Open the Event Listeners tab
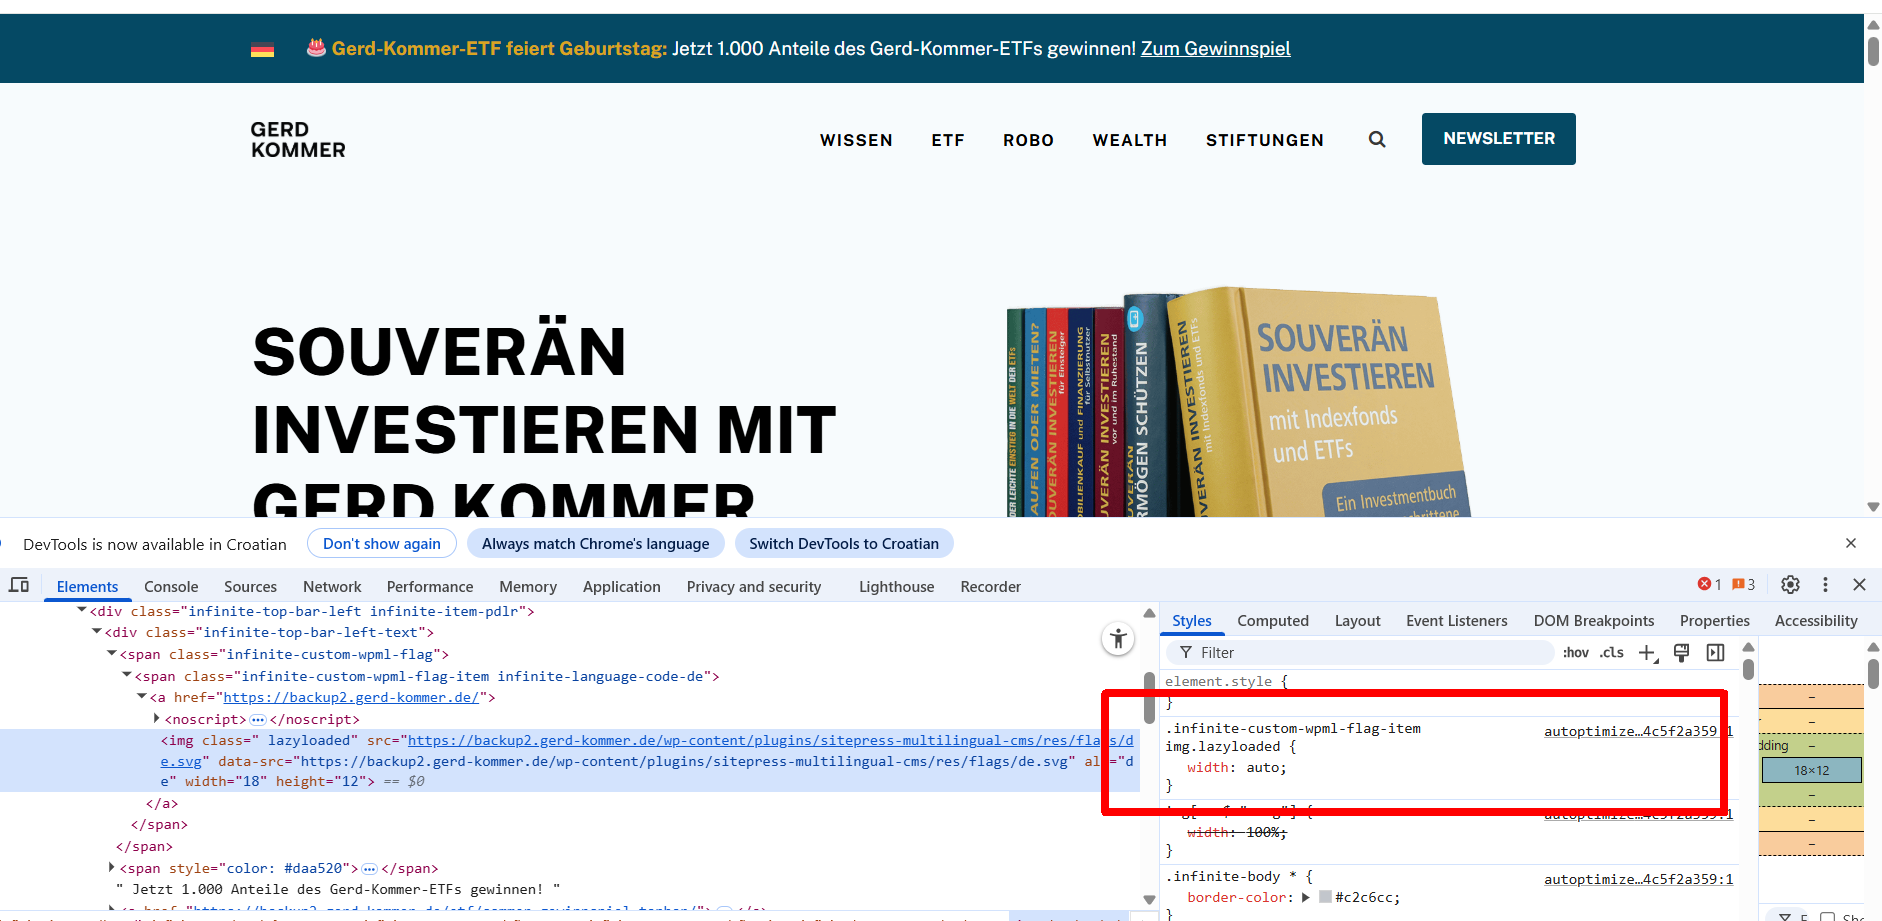Image resolution: width=1882 pixels, height=921 pixels. click(x=1457, y=621)
